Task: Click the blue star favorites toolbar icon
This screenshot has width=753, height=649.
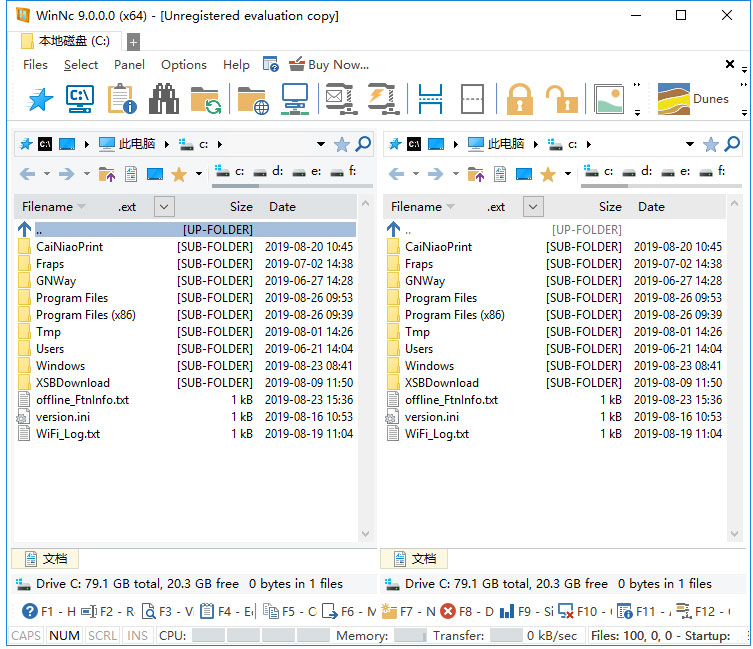Action: pyautogui.click(x=39, y=99)
